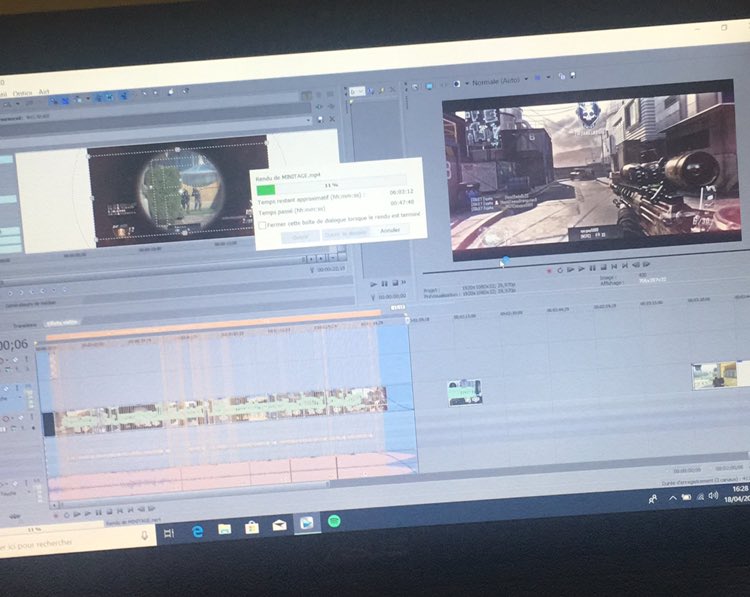750x597 pixels.
Task: Open File Explorer from taskbar
Action: pos(224,529)
